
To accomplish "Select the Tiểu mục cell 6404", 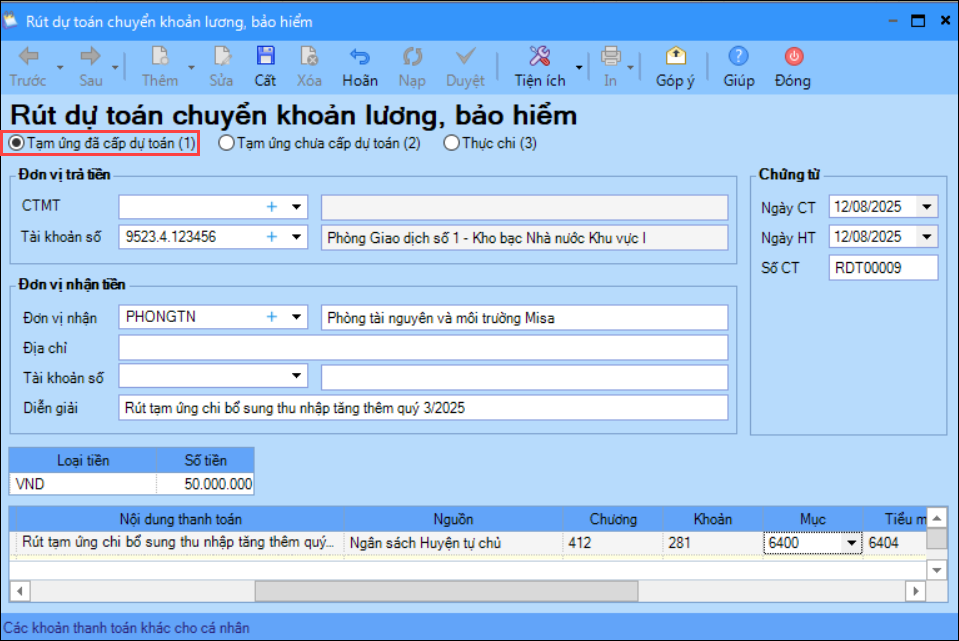I will coord(895,543).
